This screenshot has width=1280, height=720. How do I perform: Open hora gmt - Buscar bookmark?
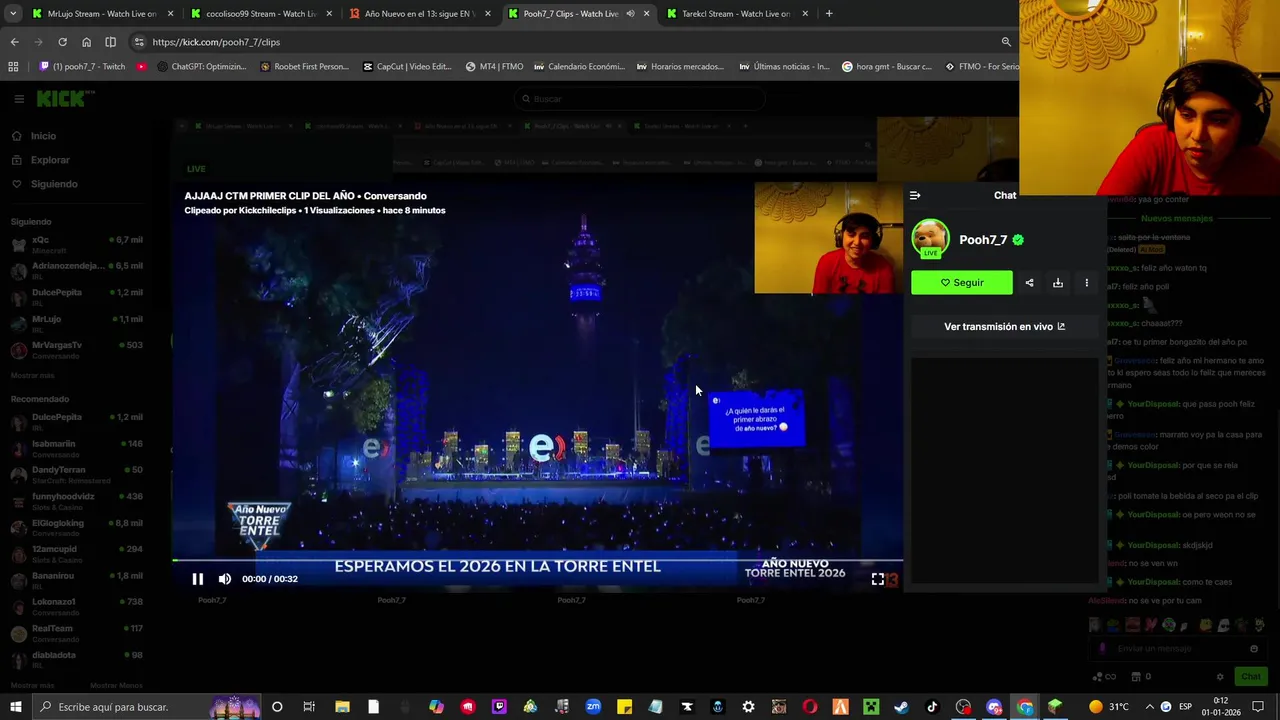(x=887, y=67)
